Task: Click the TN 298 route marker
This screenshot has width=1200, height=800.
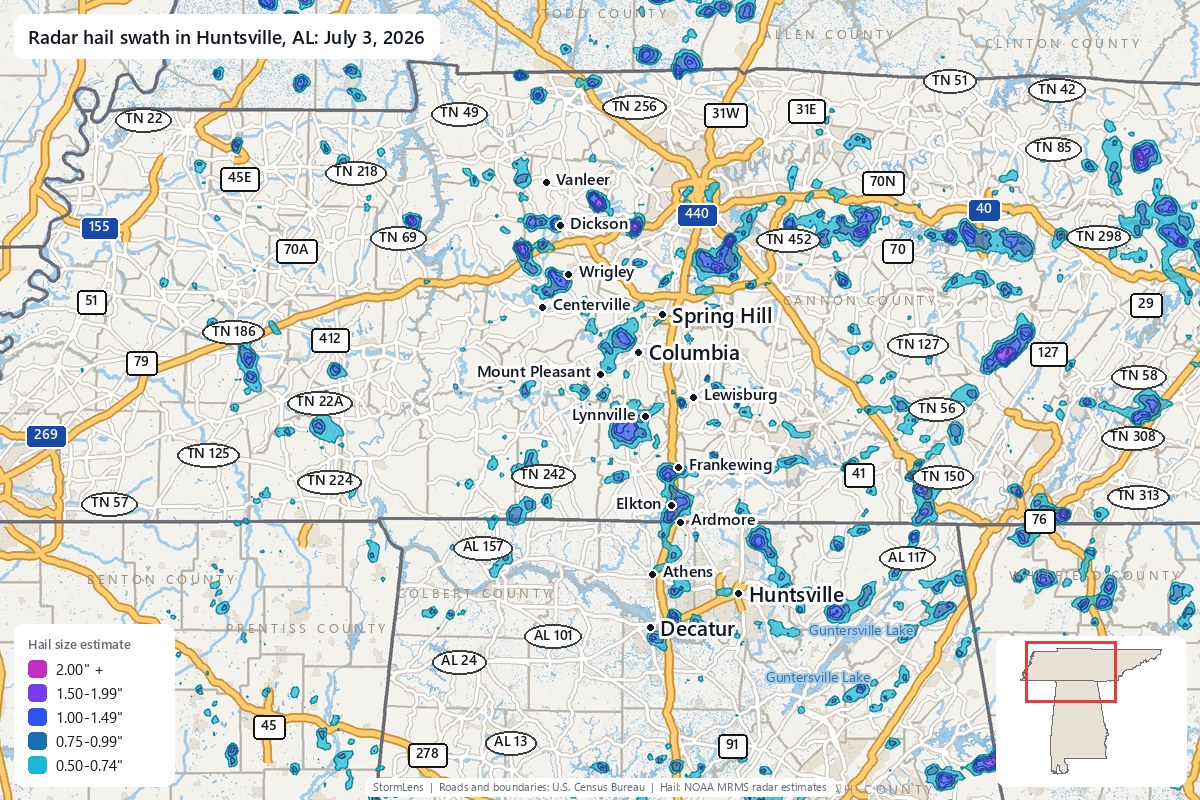Action: coord(1098,237)
